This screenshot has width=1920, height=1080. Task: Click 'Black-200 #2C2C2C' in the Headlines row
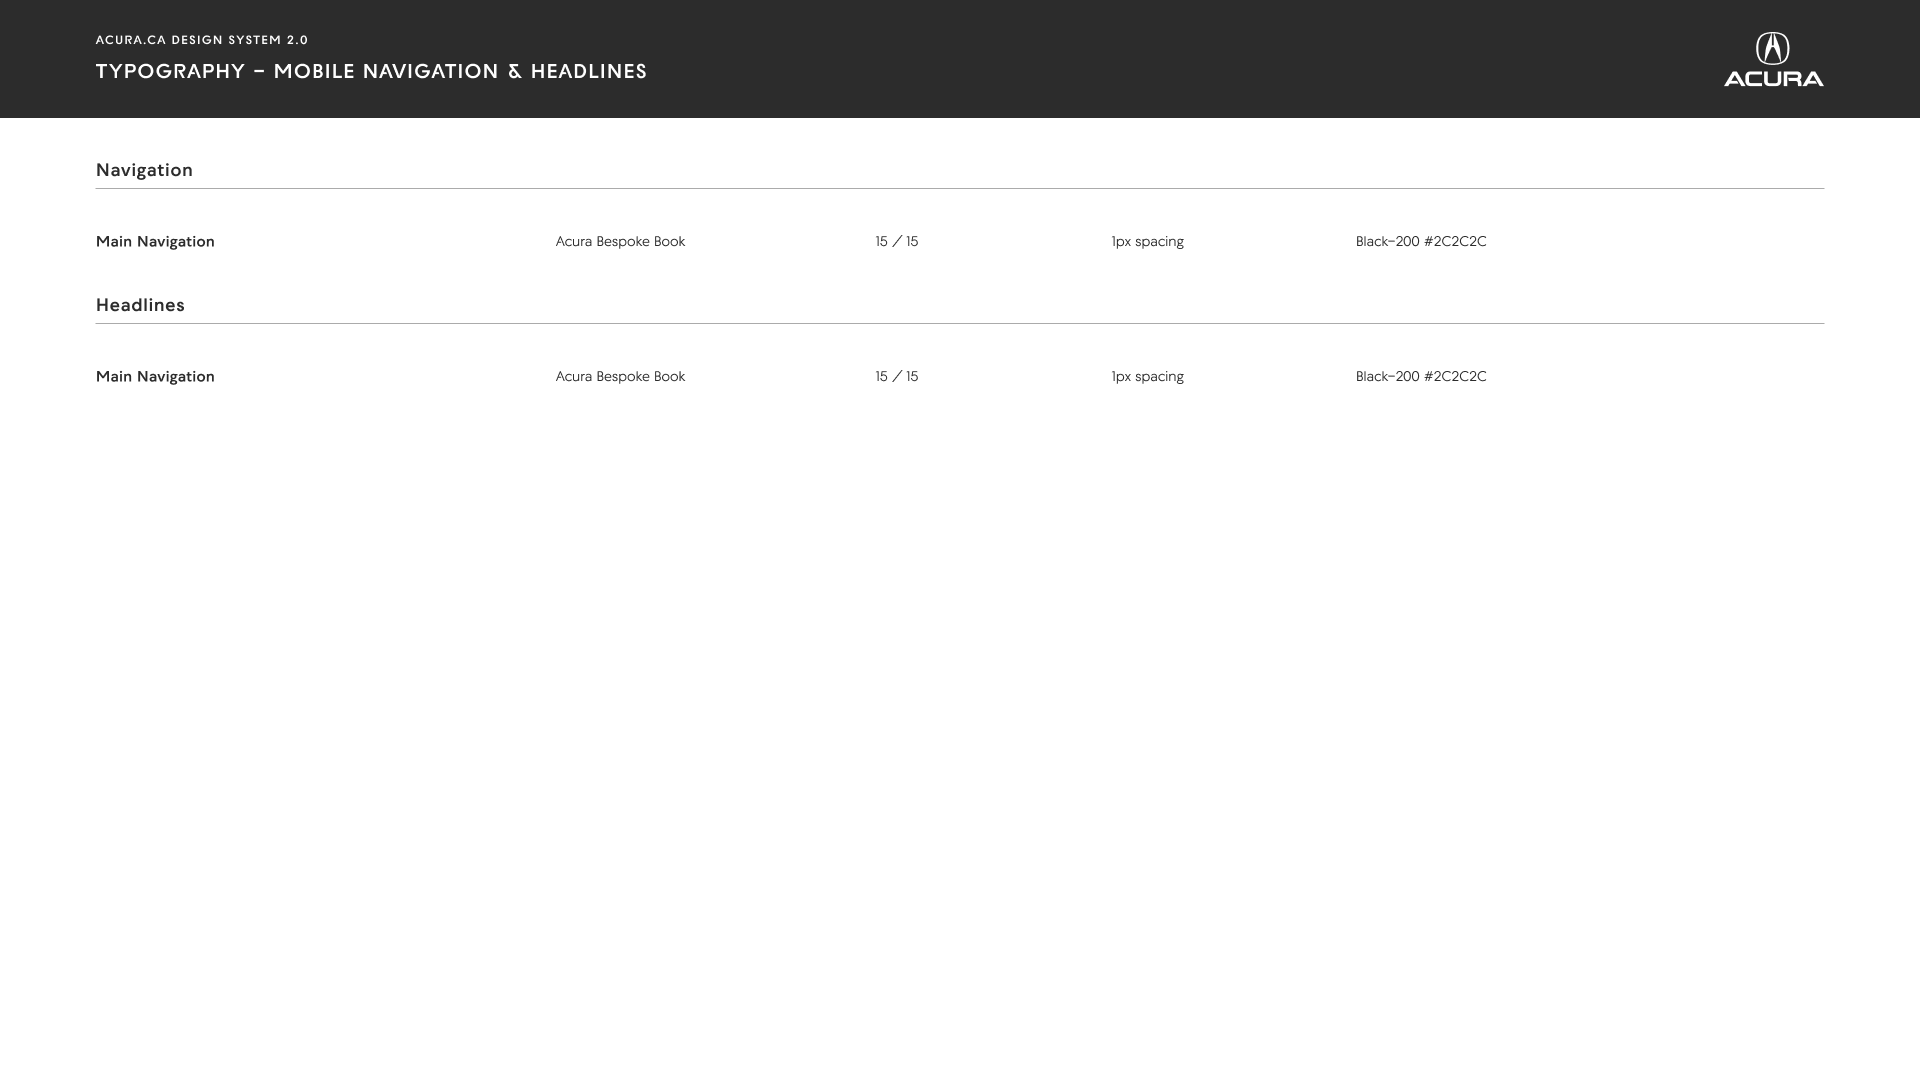1421,376
